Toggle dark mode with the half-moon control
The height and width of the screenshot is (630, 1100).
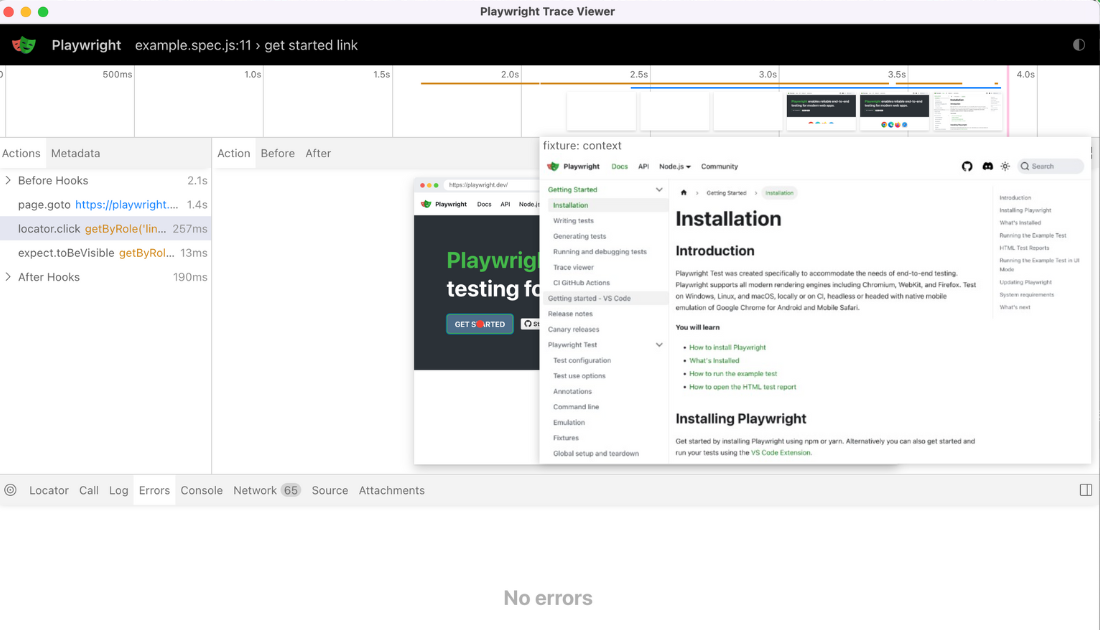pos(1078,45)
